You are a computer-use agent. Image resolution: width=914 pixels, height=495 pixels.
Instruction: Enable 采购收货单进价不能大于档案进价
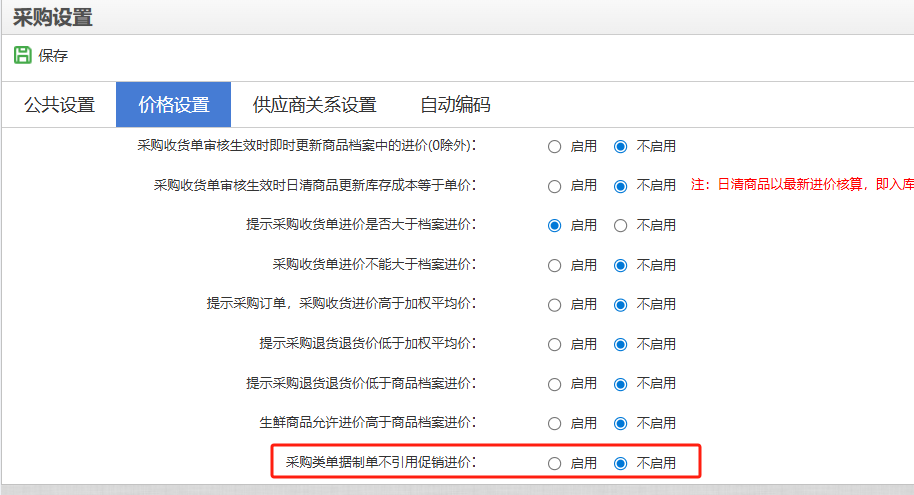click(555, 265)
